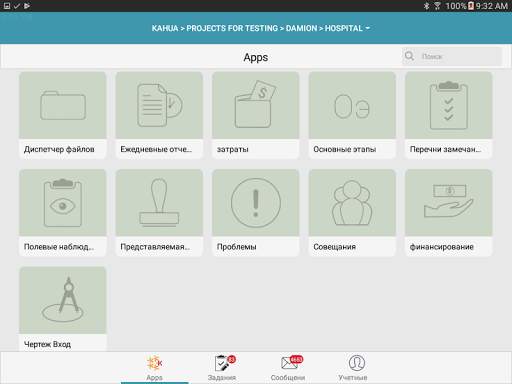Open the Представляемая stamp icon
The width and height of the screenshot is (512, 384).
tap(159, 202)
